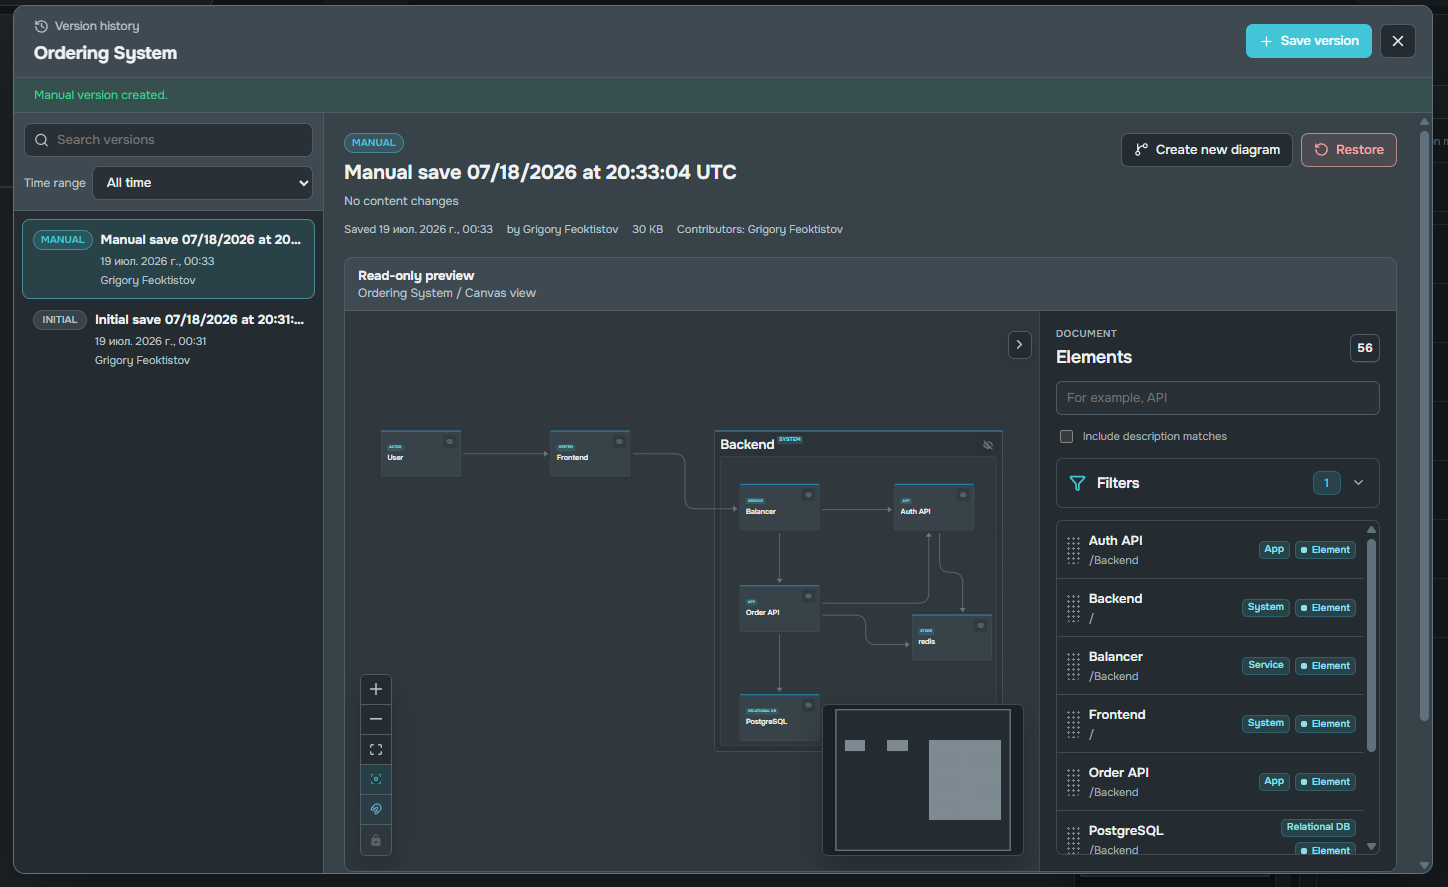Click the dialog's main vertical scrollbar
The height and width of the screenshot is (887, 1448).
click(1425, 425)
